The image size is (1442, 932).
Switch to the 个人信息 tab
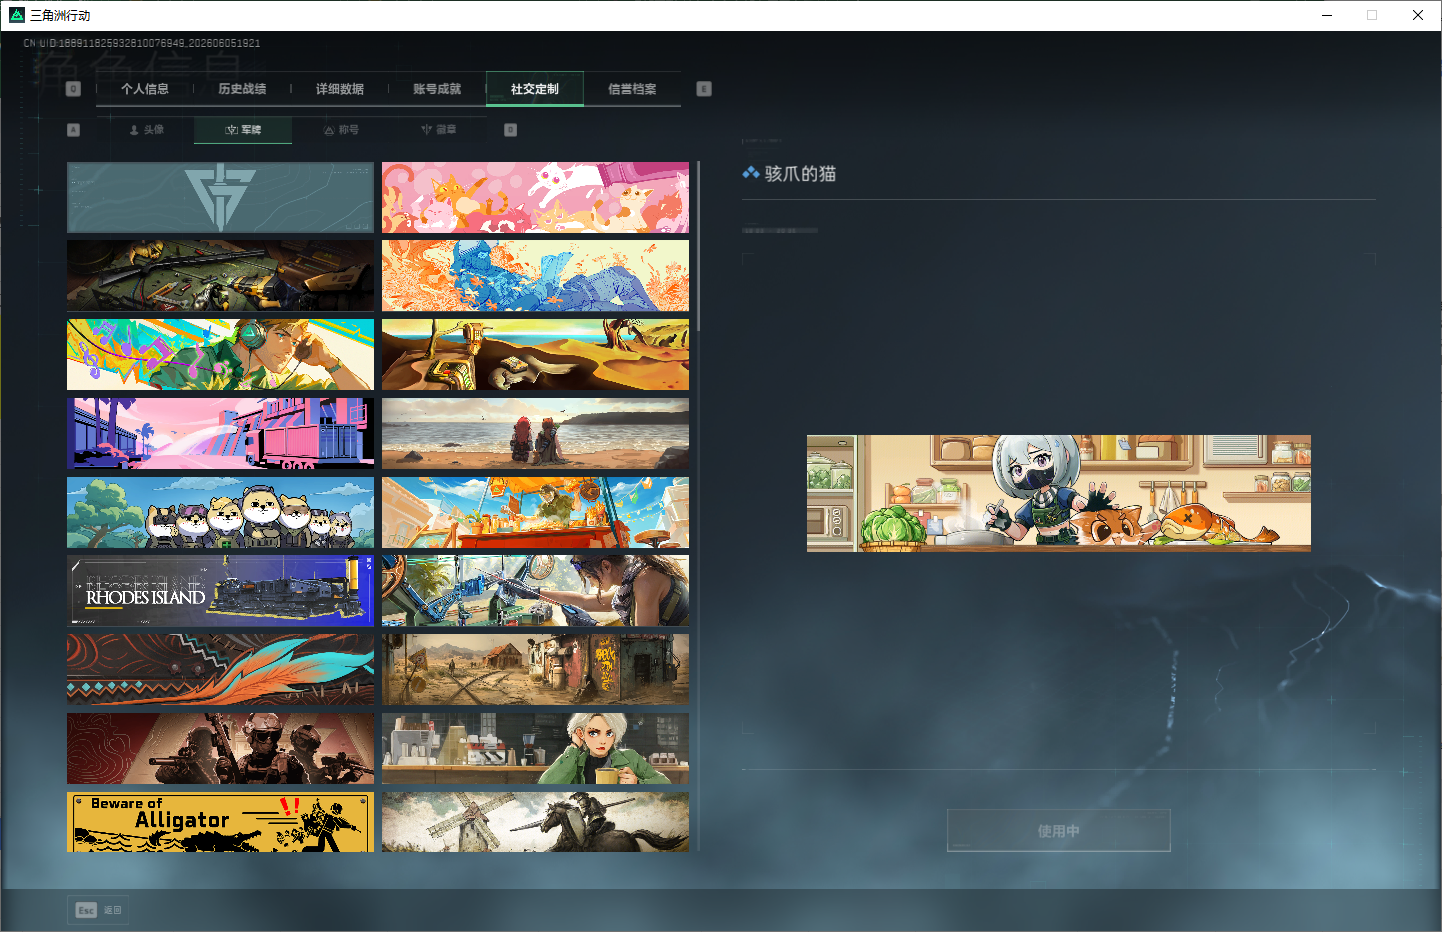tap(145, 89)
